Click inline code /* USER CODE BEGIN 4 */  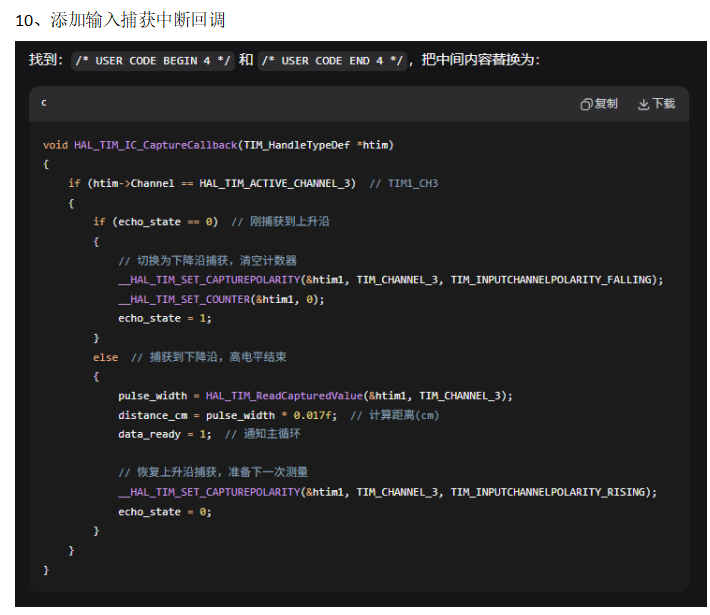(153, 61)
